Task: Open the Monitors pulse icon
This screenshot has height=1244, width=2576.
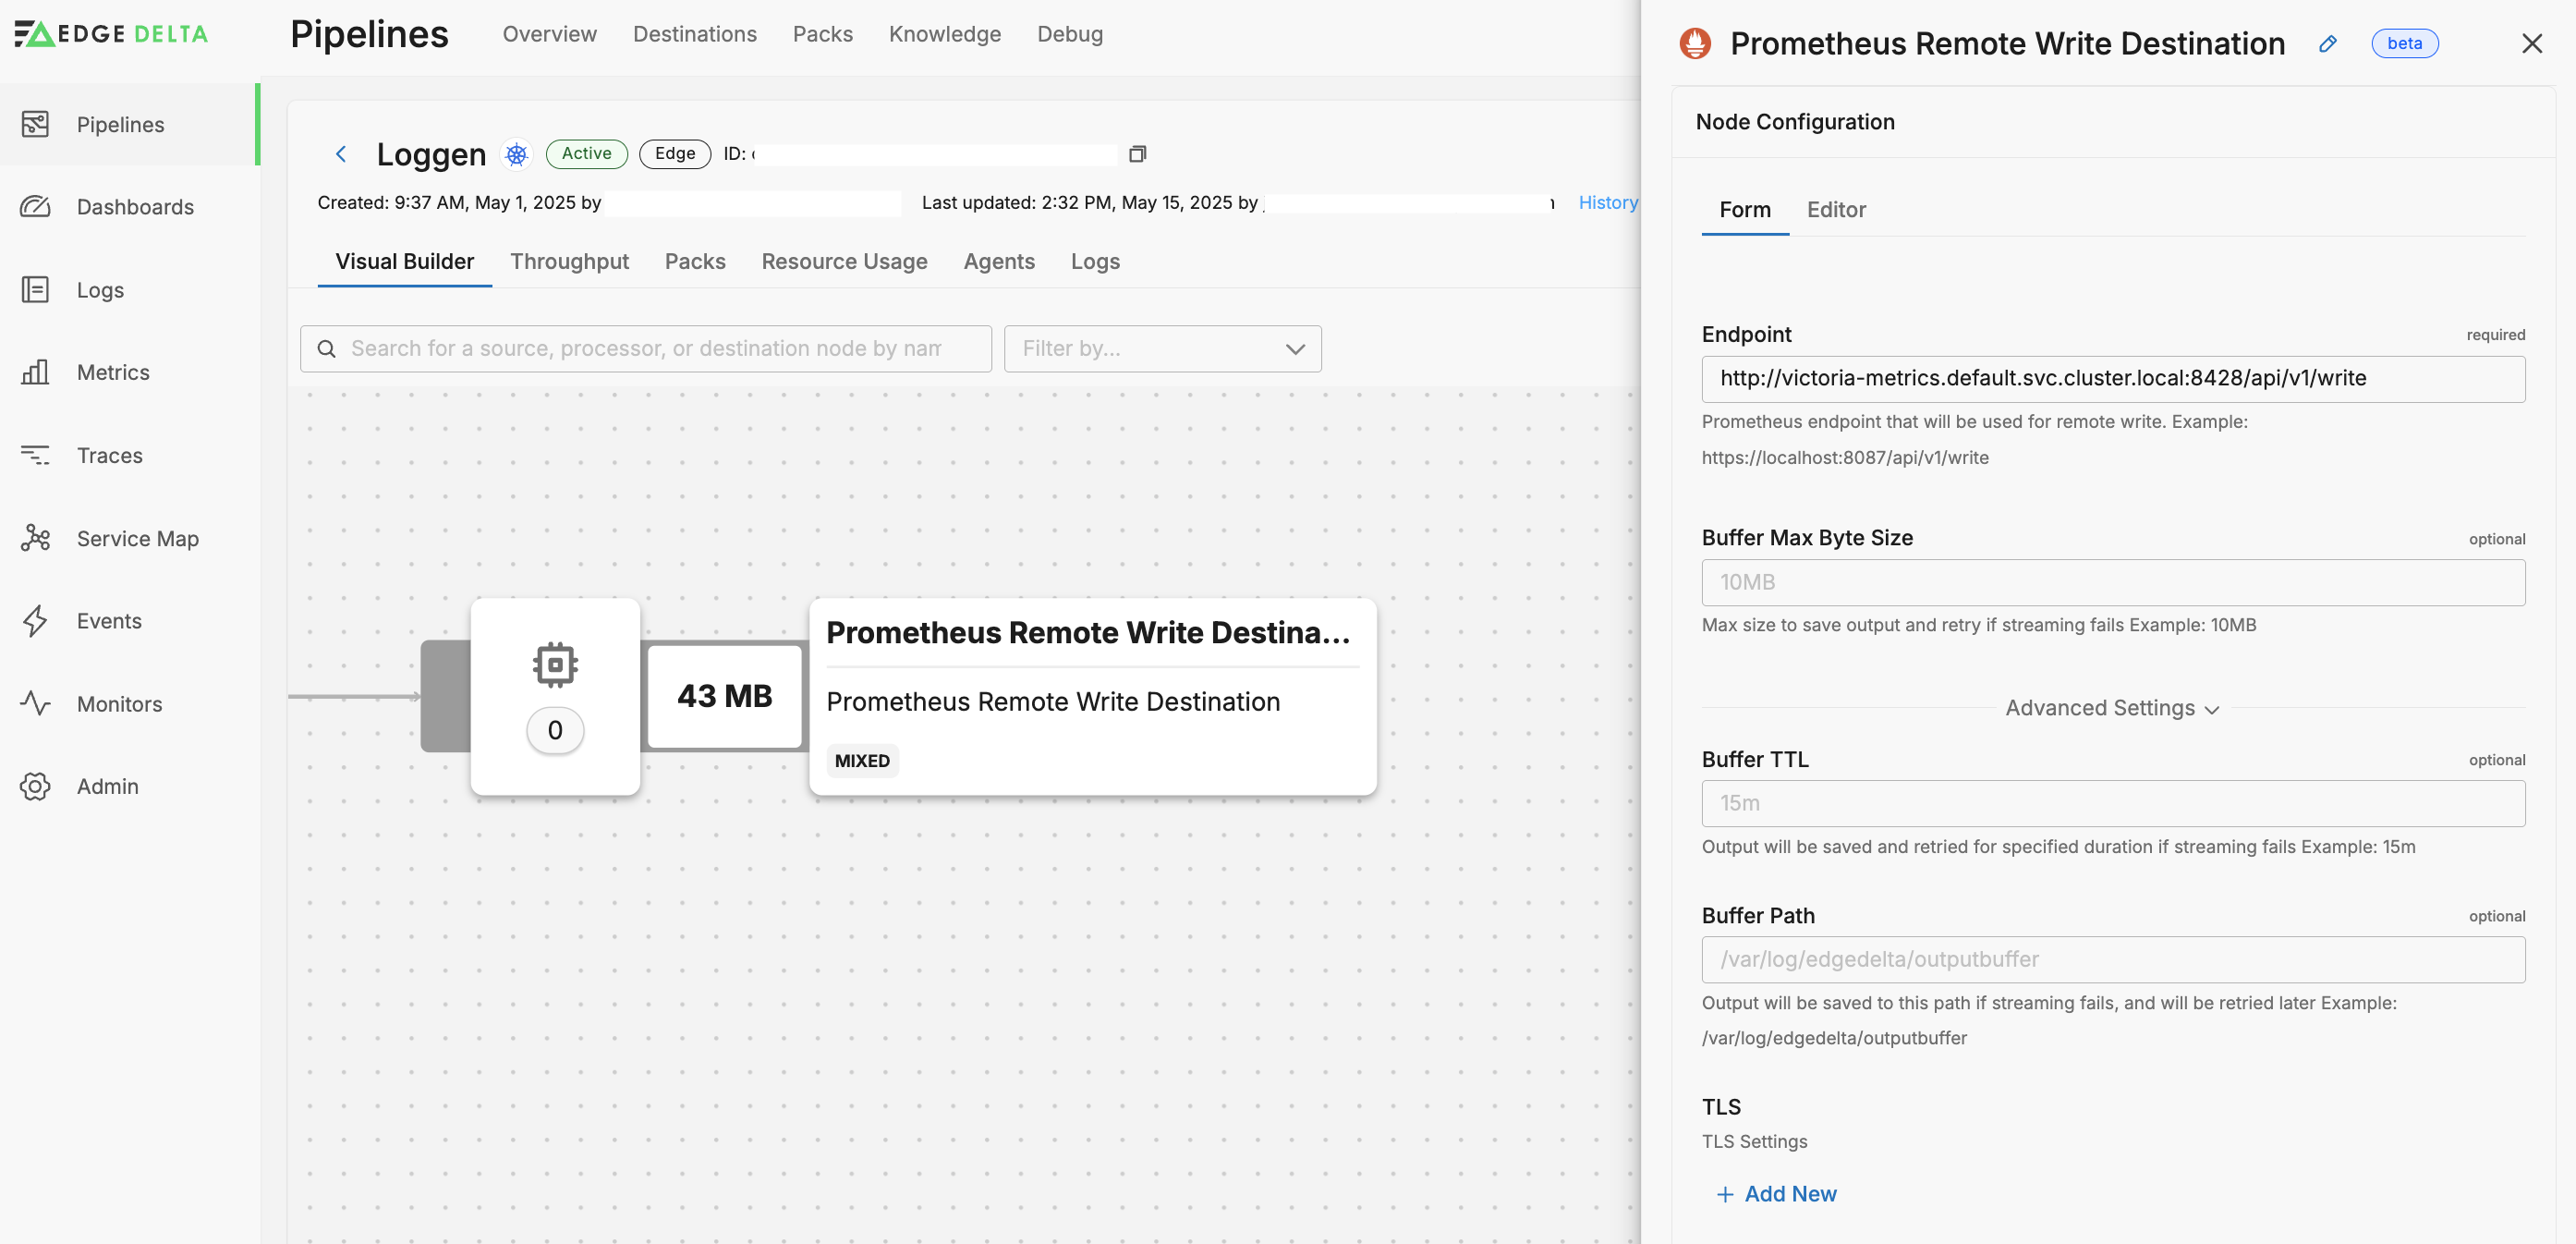Action: [x=35, y=703]
